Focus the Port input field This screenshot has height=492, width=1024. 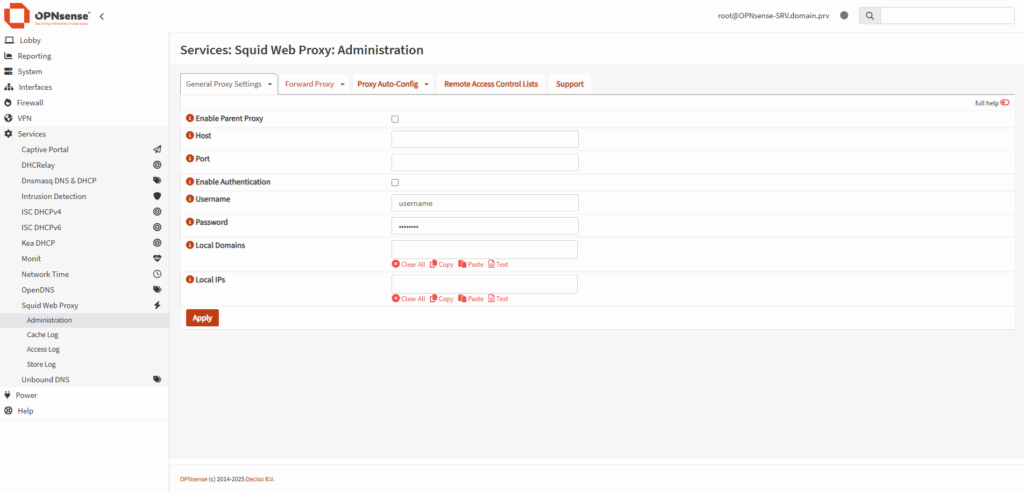tap(485, 162)
